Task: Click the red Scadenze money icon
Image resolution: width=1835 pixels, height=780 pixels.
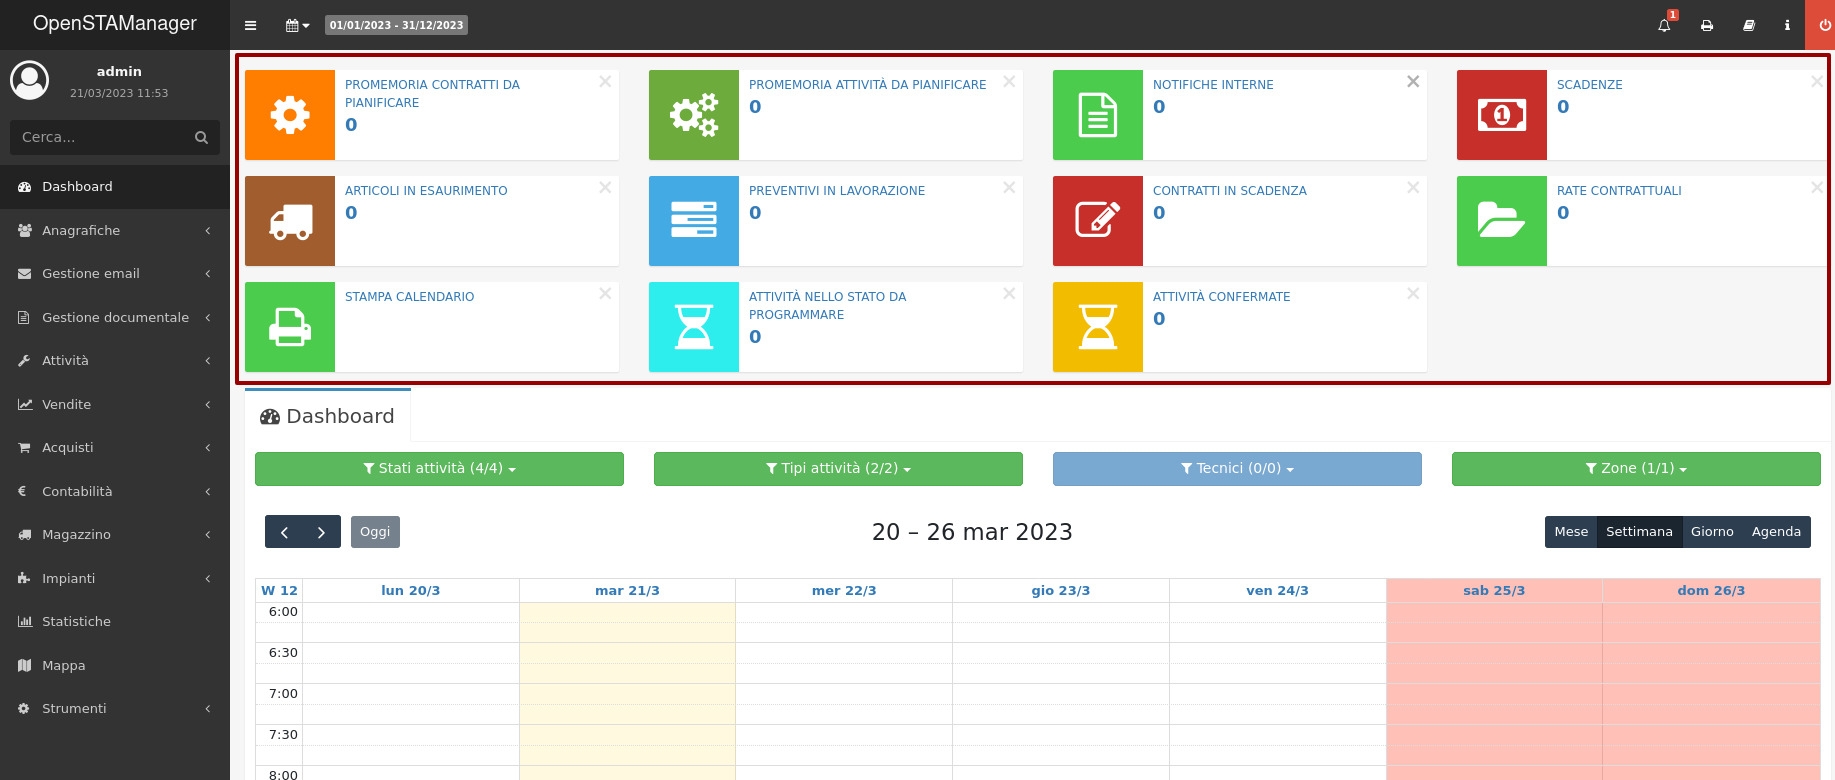Action: pyautogui.click(x=1501, y=115)
